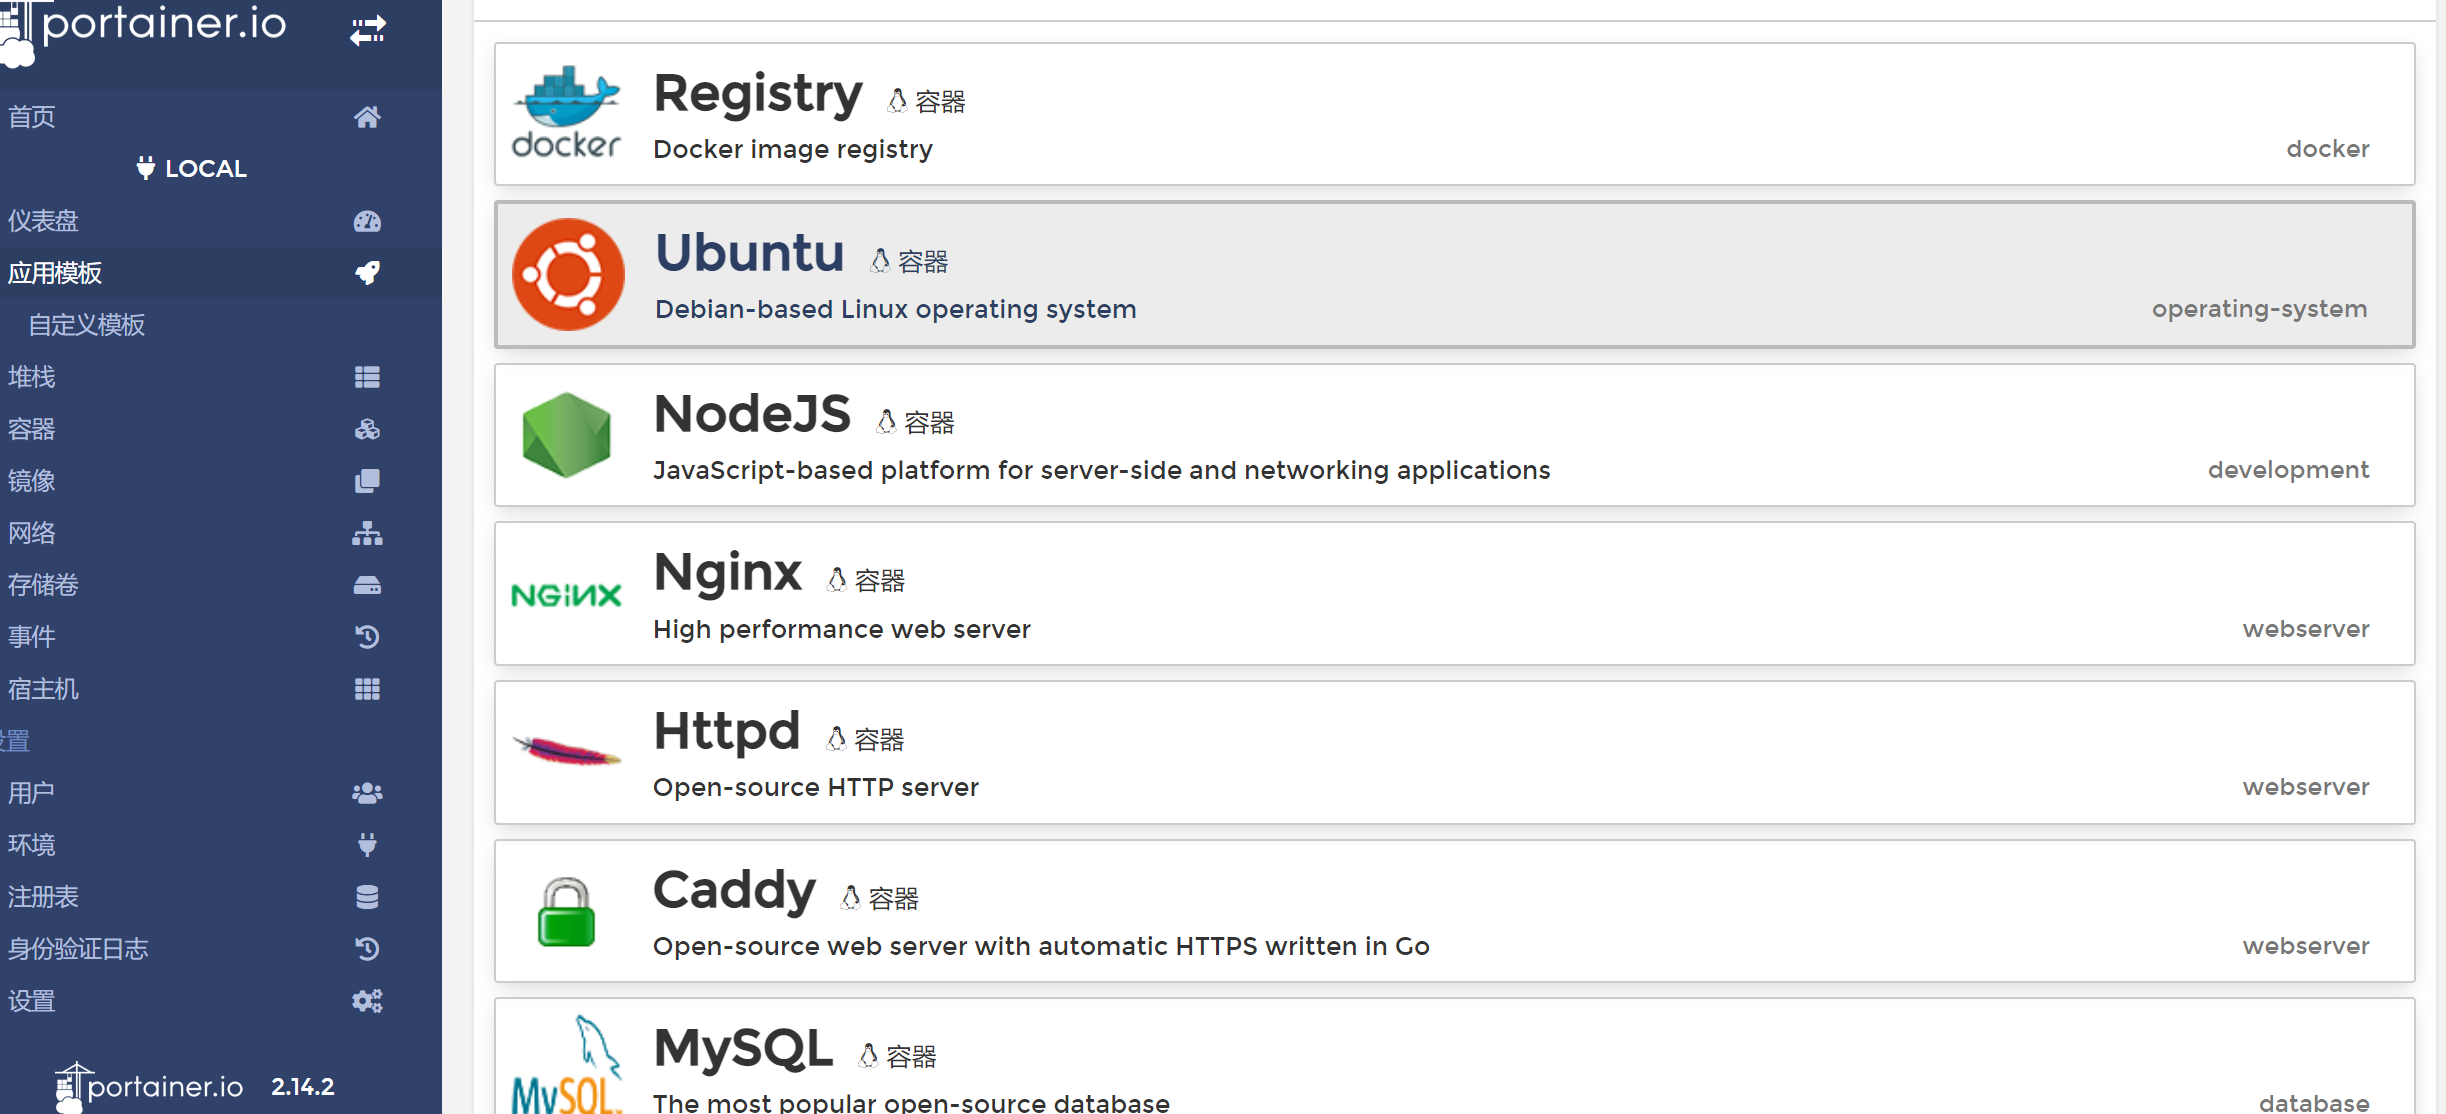Click the green NodeJS hexagon logo

566,435
